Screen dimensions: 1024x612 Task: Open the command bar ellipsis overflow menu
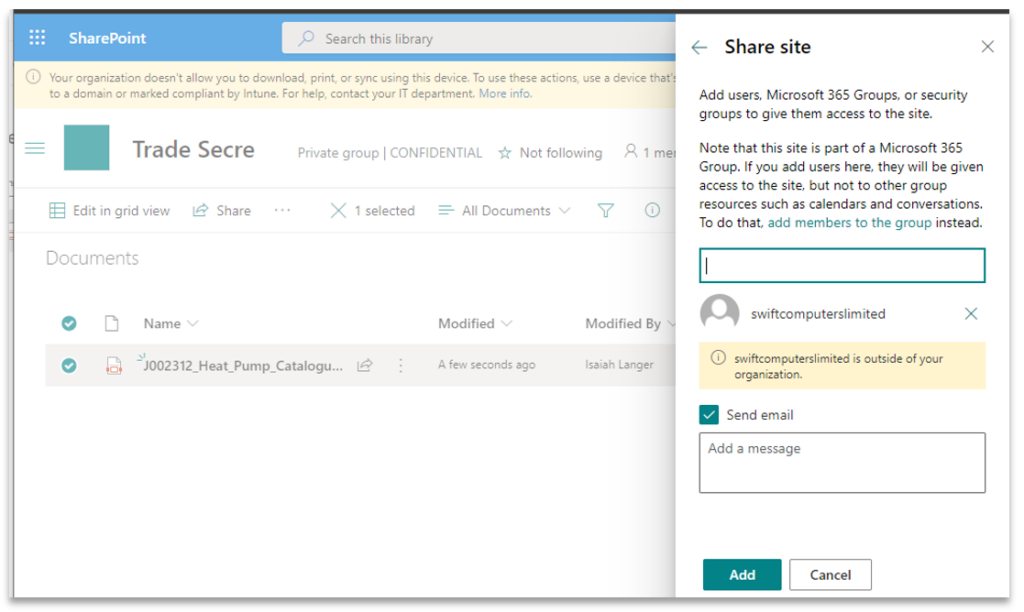tap(282, 210)
